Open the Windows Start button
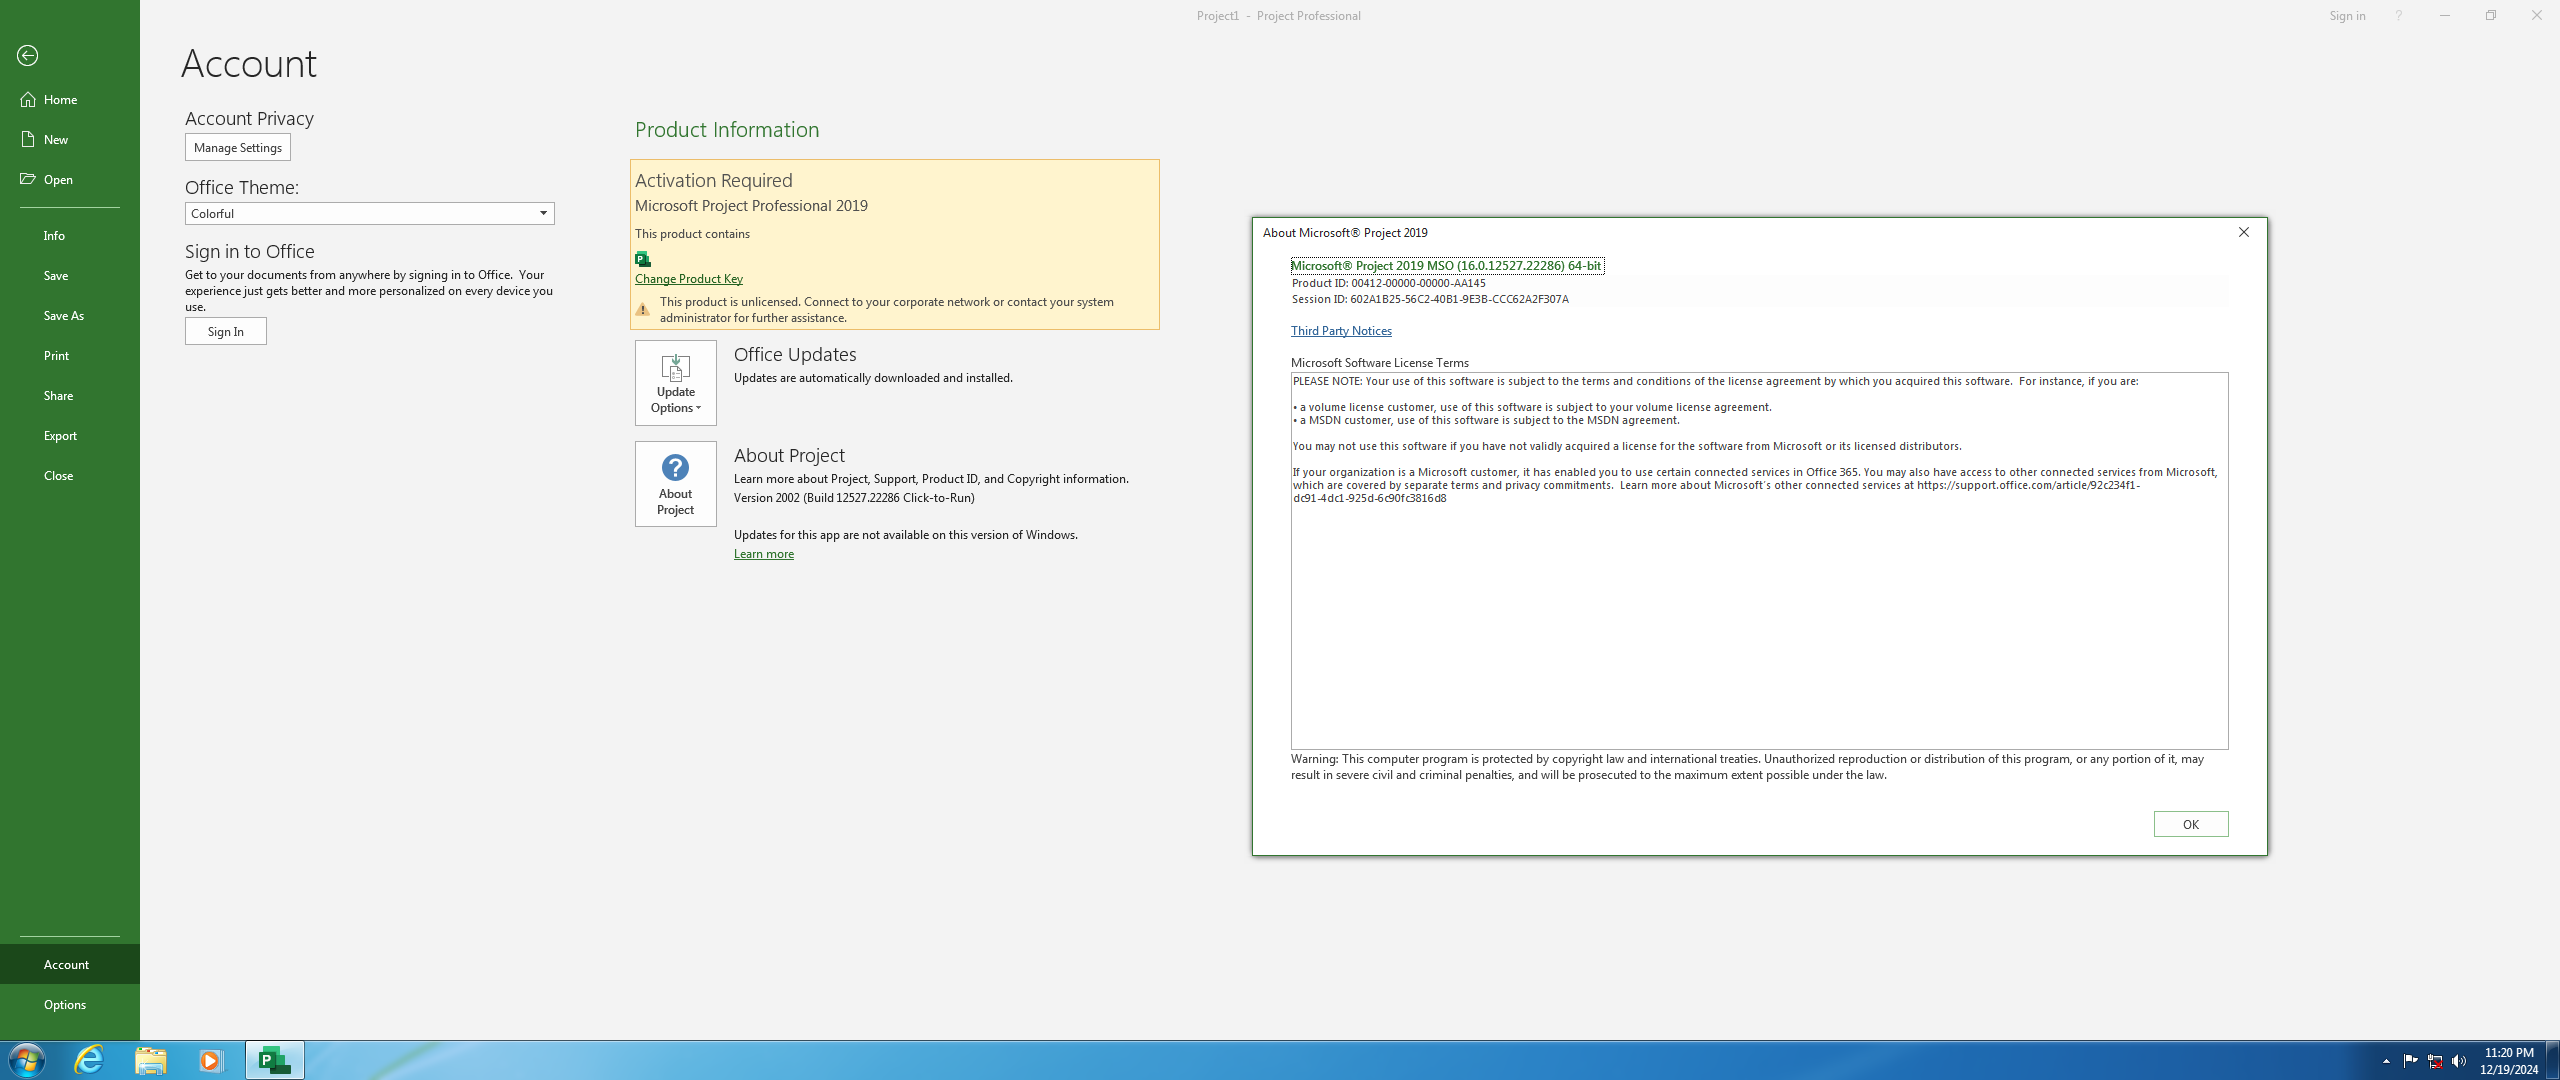This screenshot has height=1080, width=2560. click(x=26, y=1060)
